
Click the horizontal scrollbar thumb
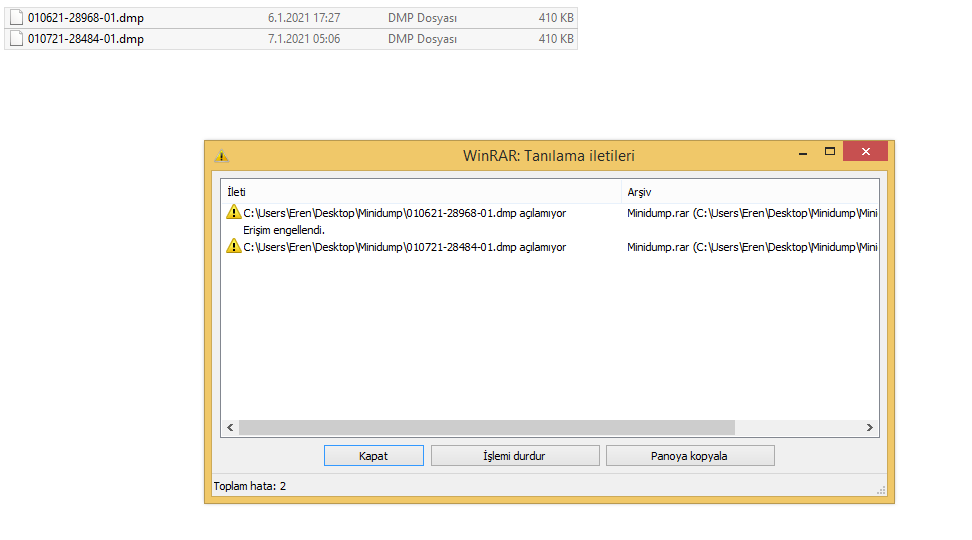coord(487,428)
